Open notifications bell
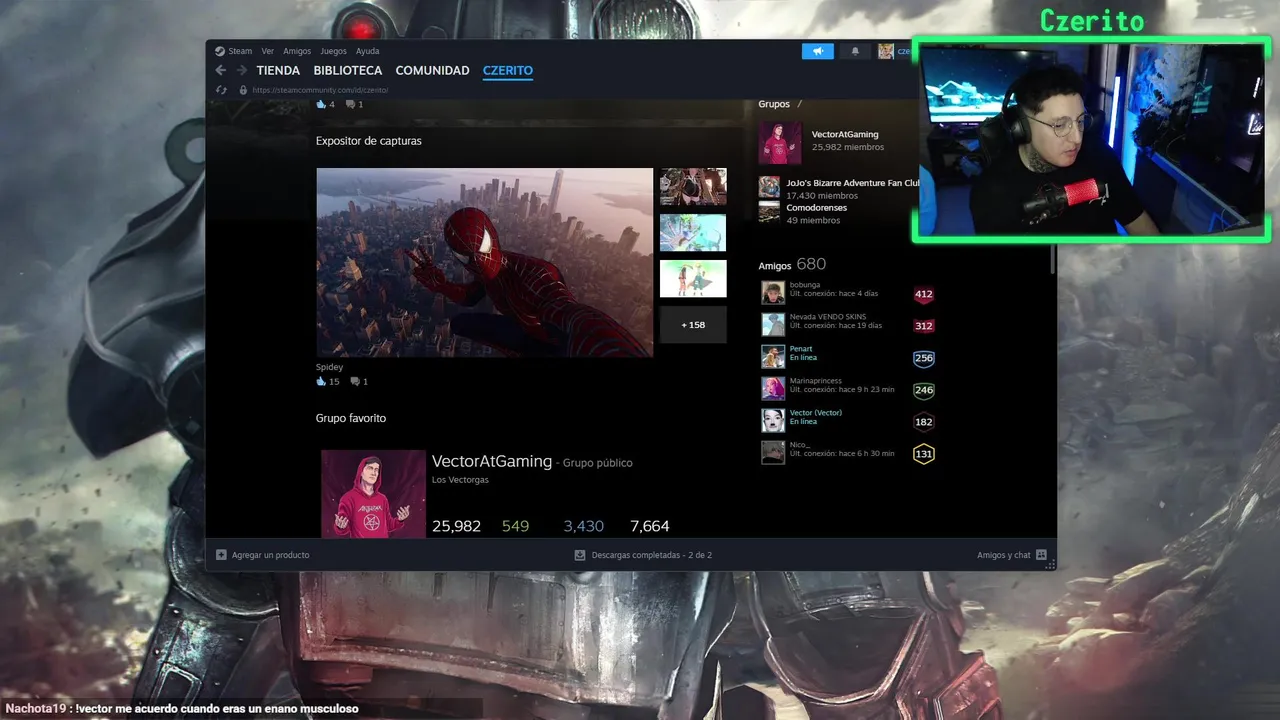 855,51
